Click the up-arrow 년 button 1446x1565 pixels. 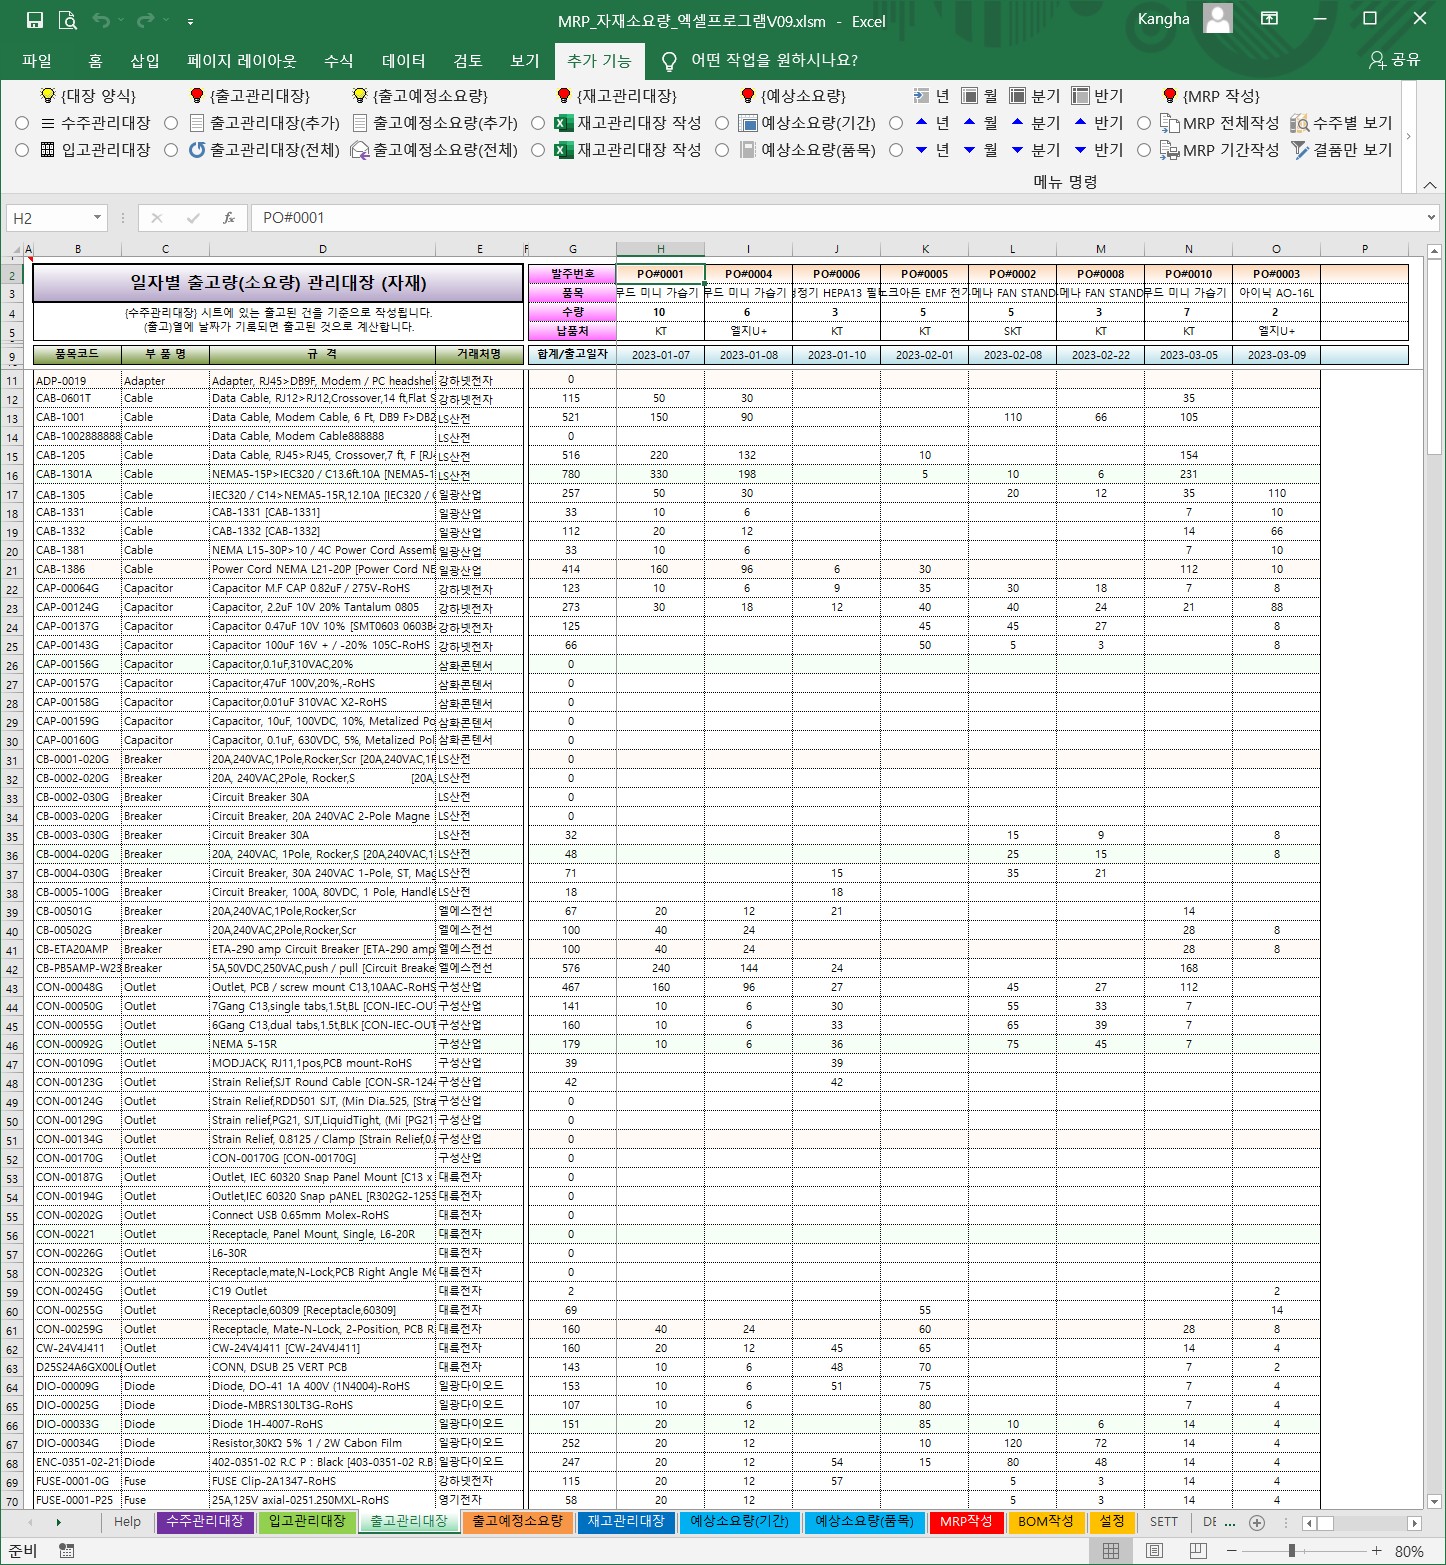[x=932, y=122]
